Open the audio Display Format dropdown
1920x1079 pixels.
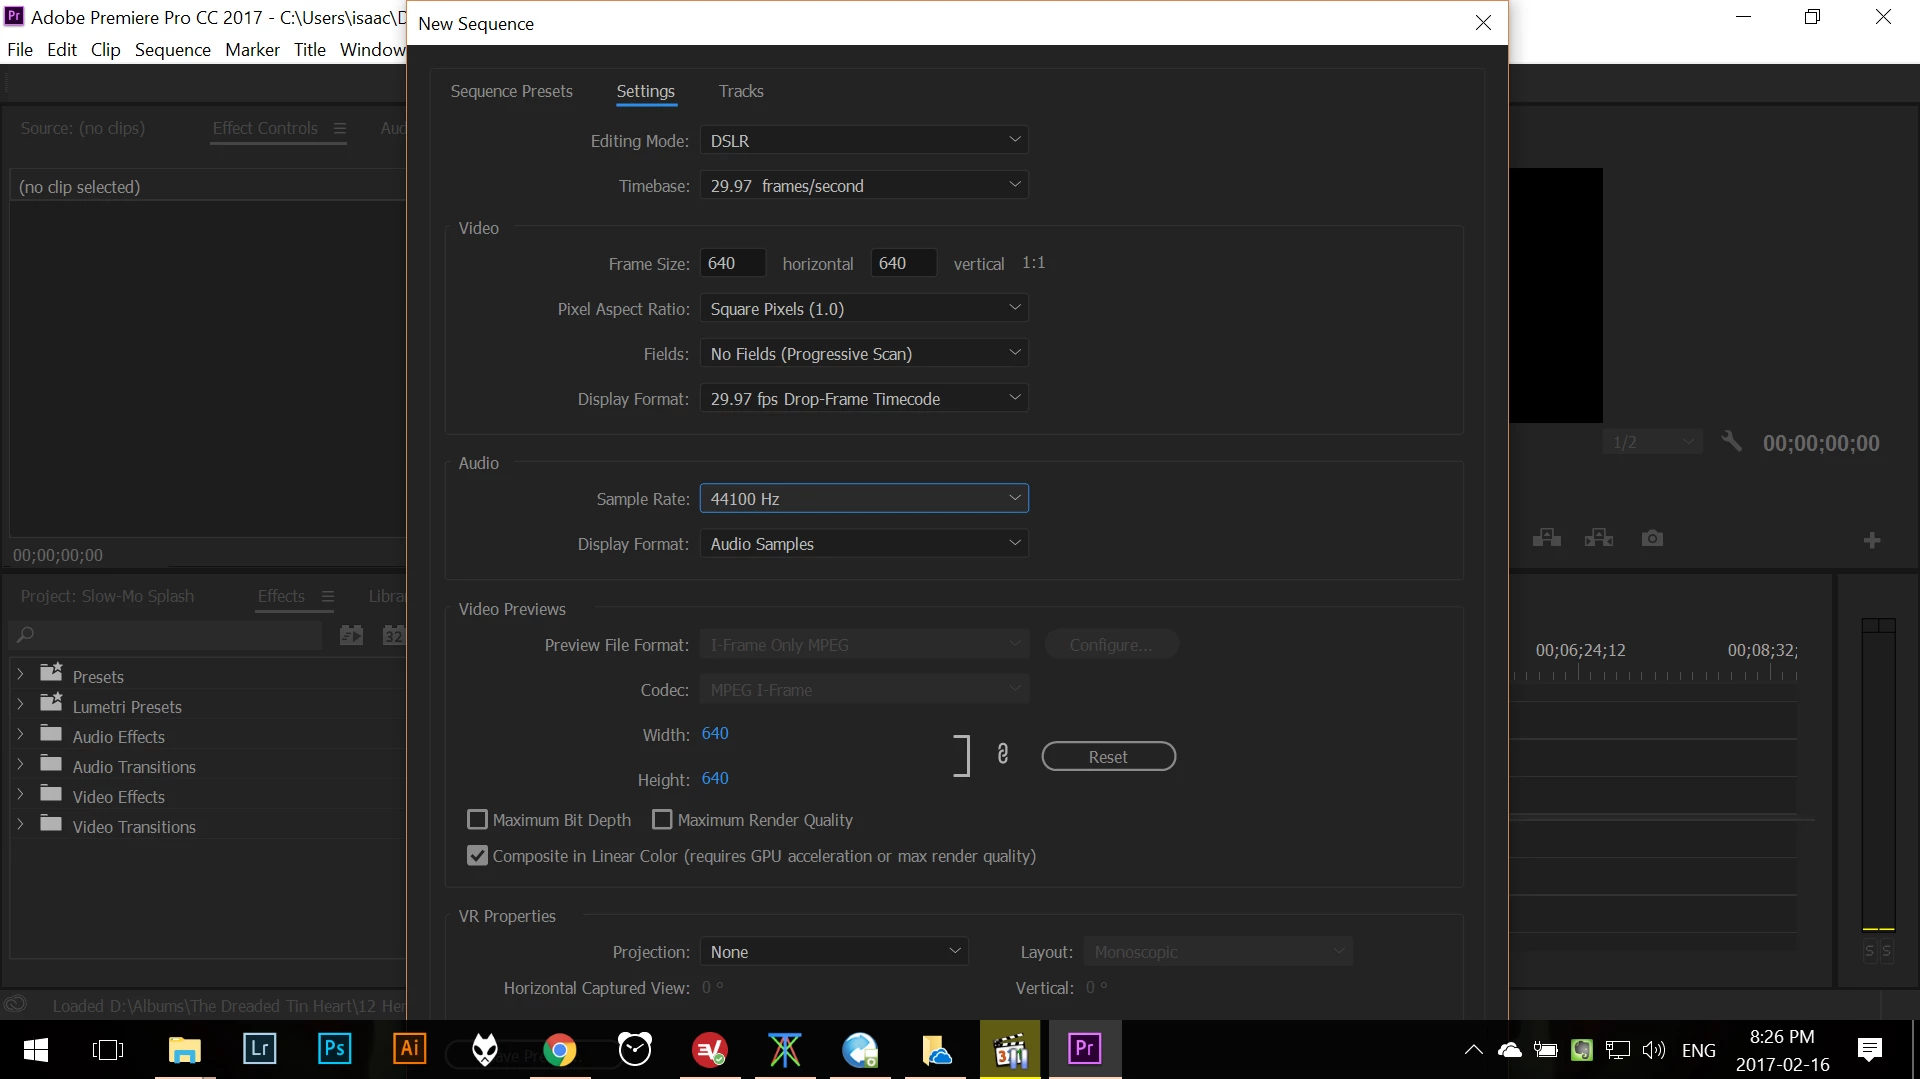864,544
